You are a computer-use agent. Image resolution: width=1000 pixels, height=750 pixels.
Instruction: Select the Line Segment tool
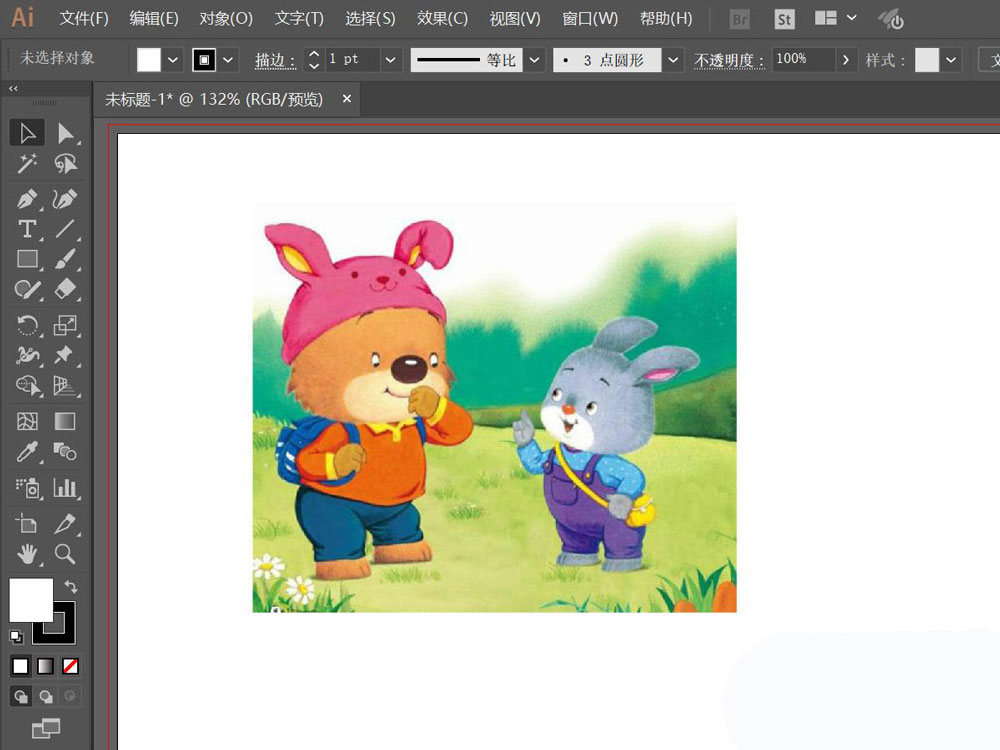[65, 229]
